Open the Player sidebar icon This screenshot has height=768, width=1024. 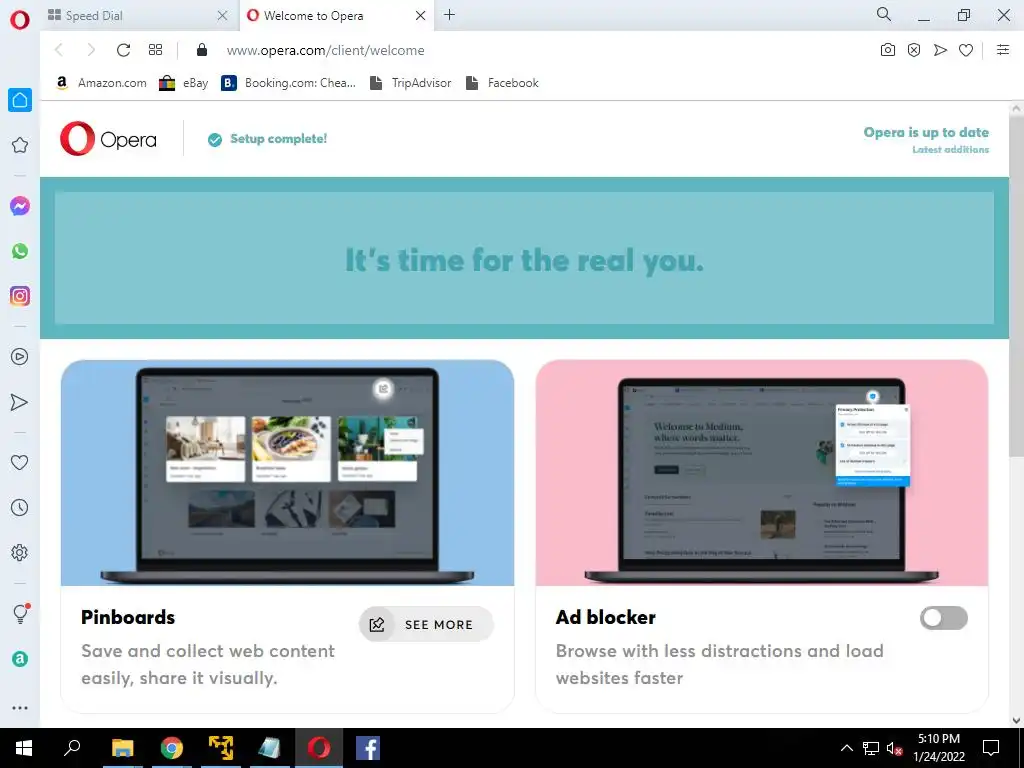tap(20, 357)
